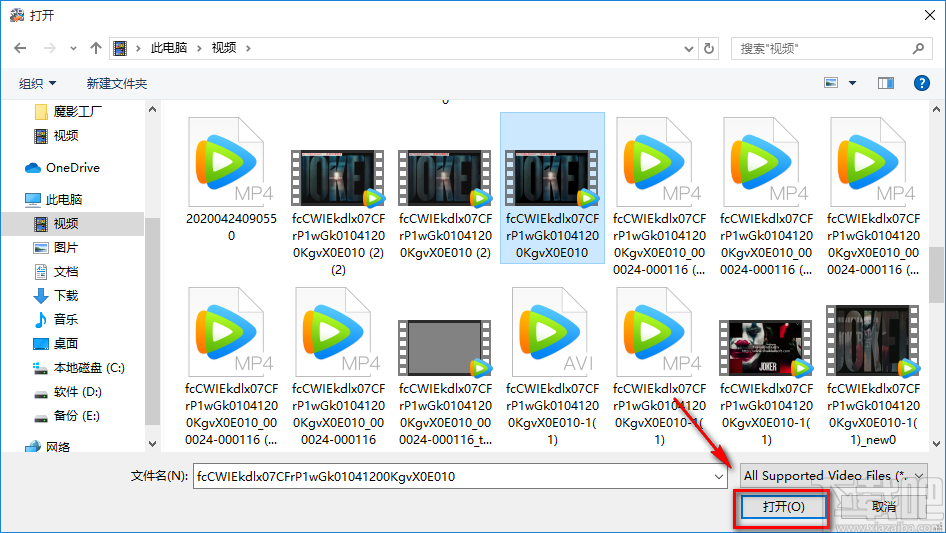946x533 pixels.
Task: Open 文档 folder in sidebar
Action: tap(56, 272)
